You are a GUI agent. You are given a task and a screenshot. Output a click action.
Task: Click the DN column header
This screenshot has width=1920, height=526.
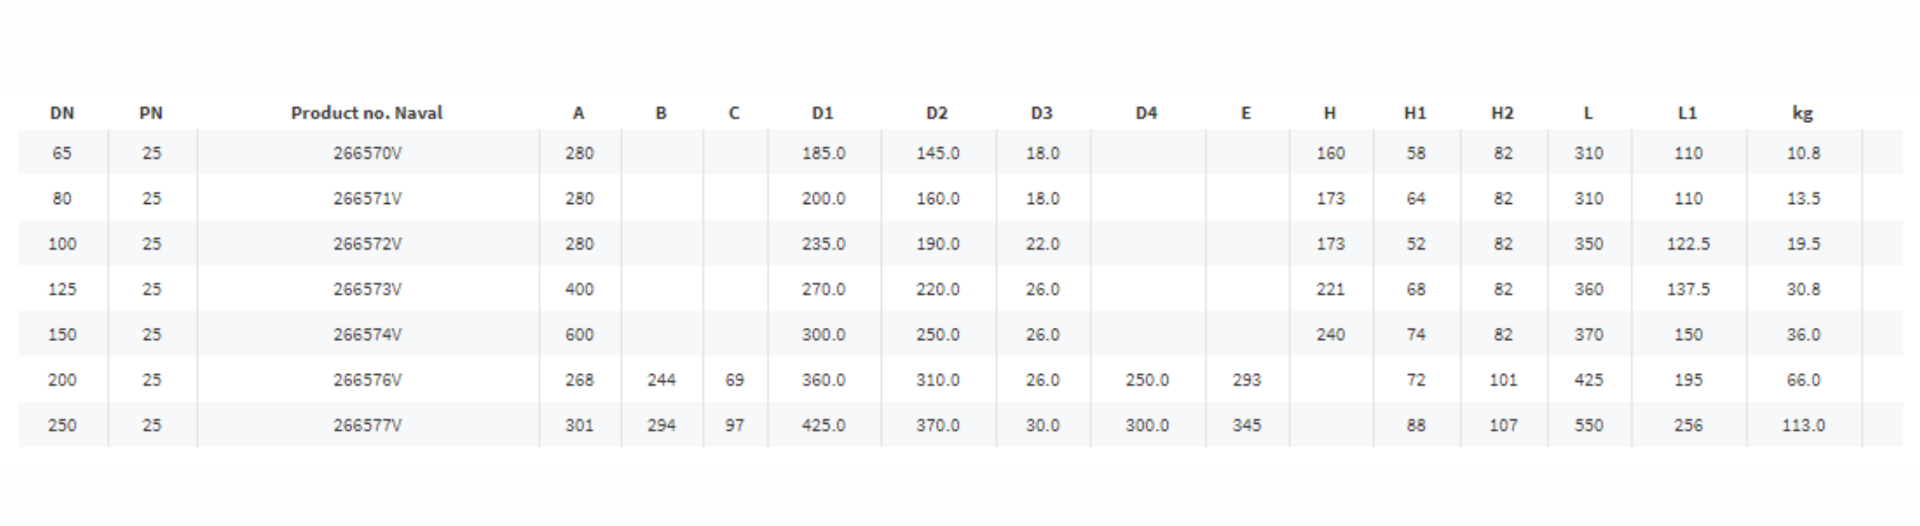(62, 113)
